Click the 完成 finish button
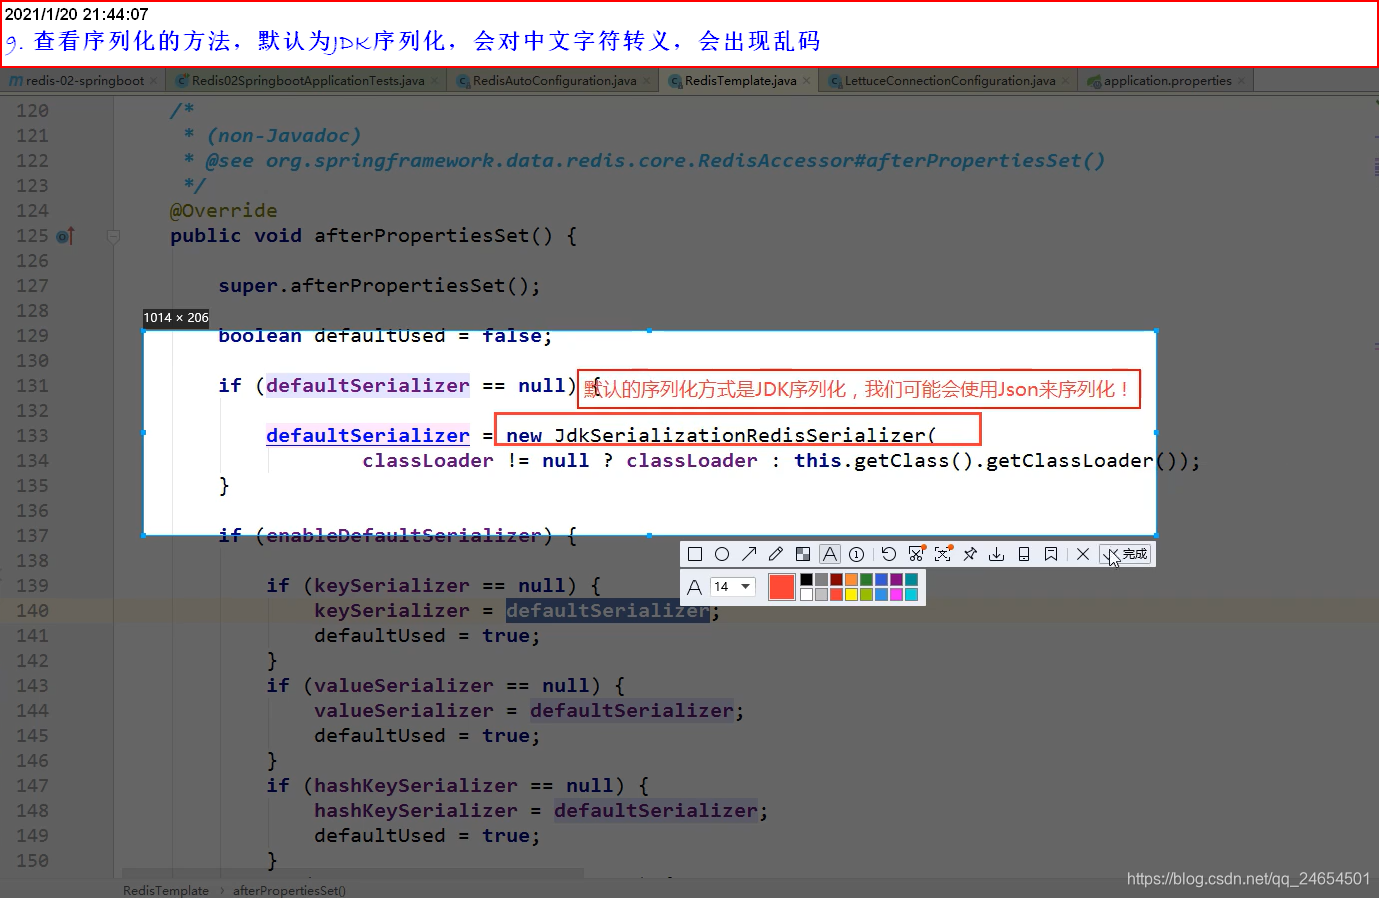 [x=1126, y=554]
